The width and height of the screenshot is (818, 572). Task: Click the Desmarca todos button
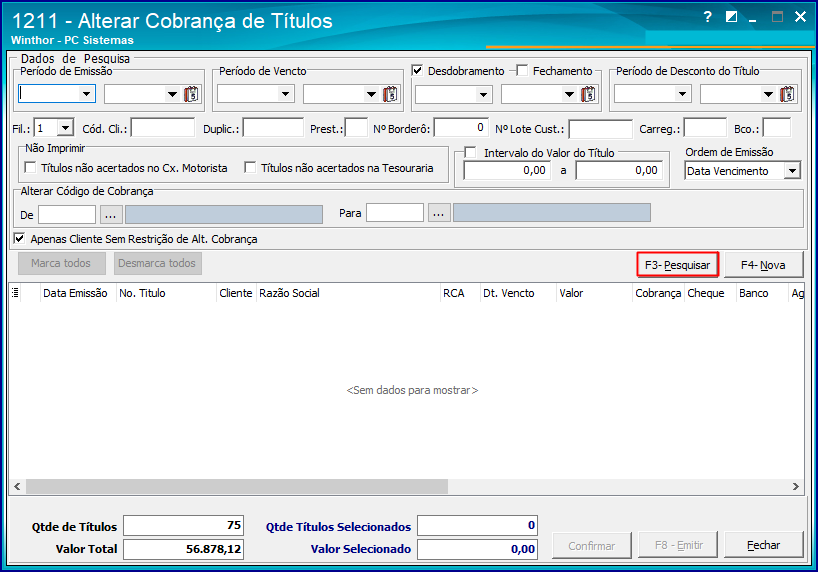(157, 263)
